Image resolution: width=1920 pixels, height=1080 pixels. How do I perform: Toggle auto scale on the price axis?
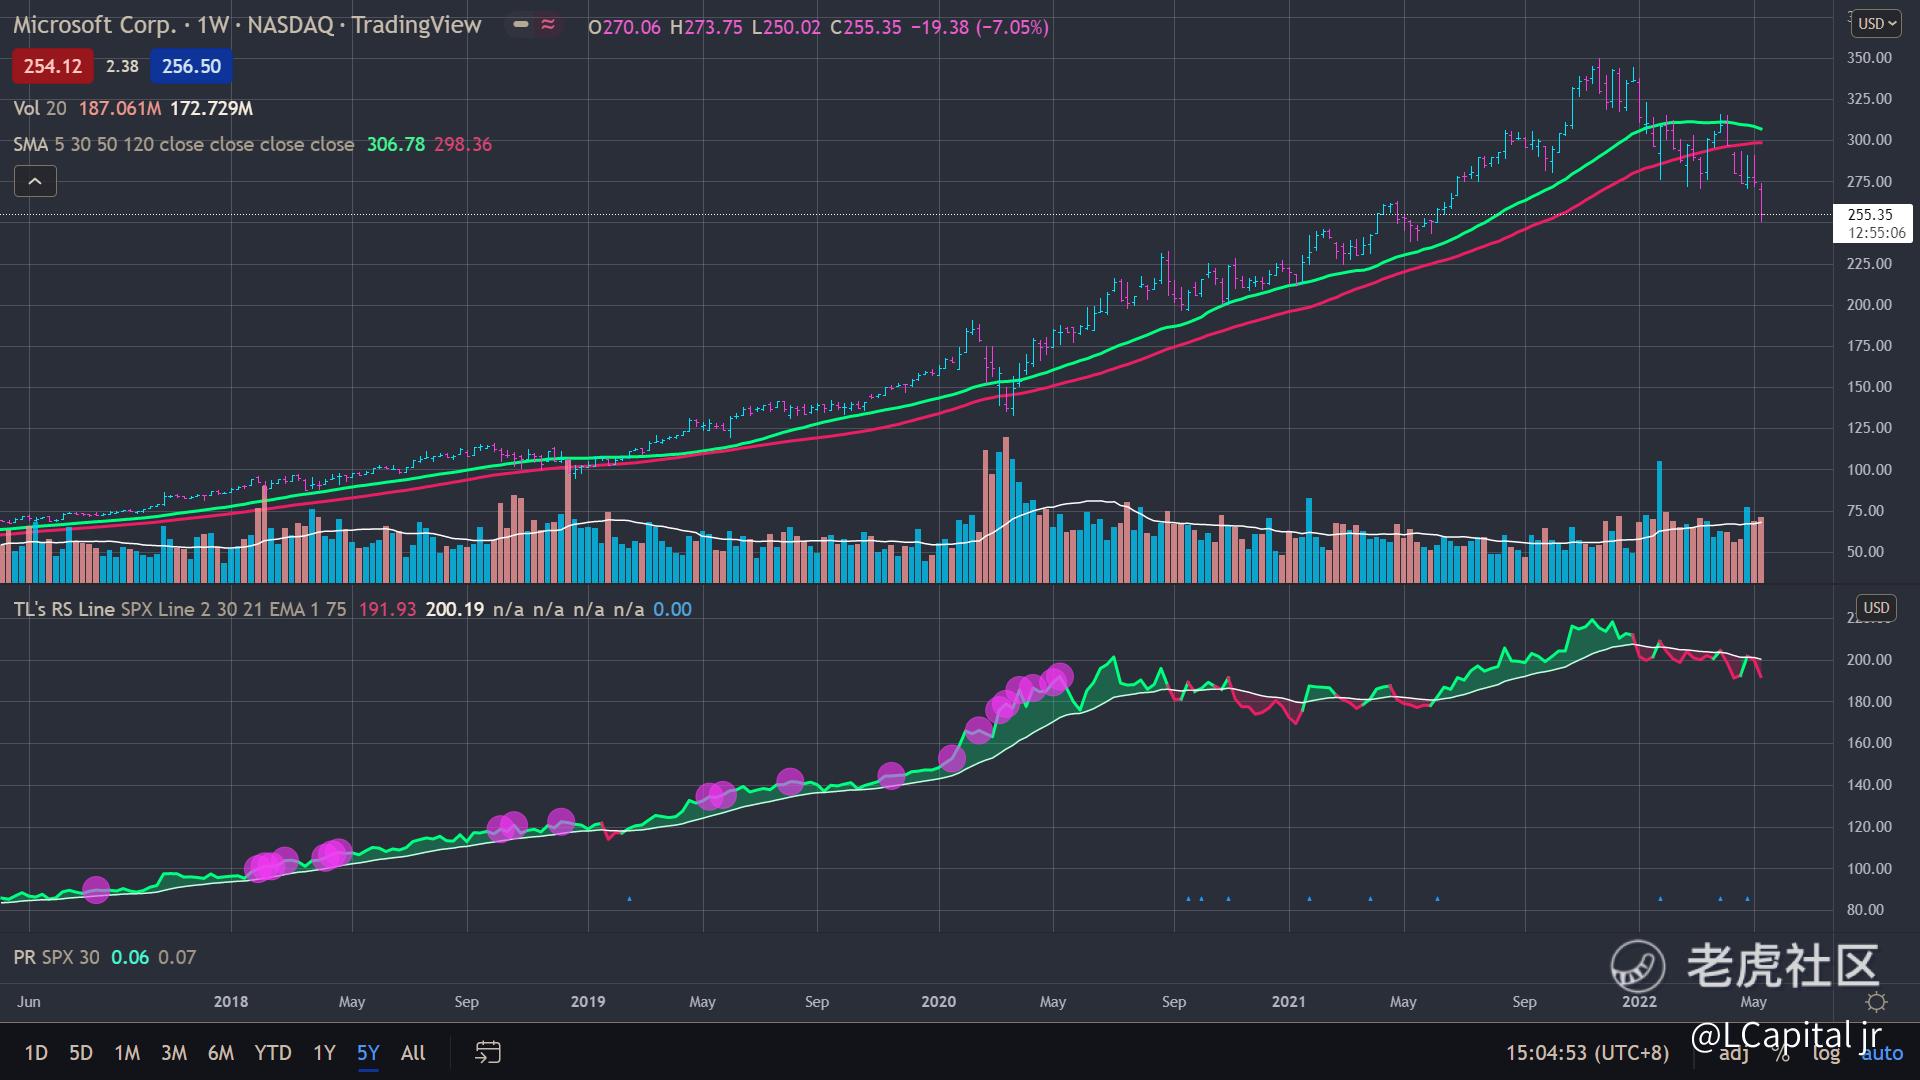[x=1882, y=1053]
